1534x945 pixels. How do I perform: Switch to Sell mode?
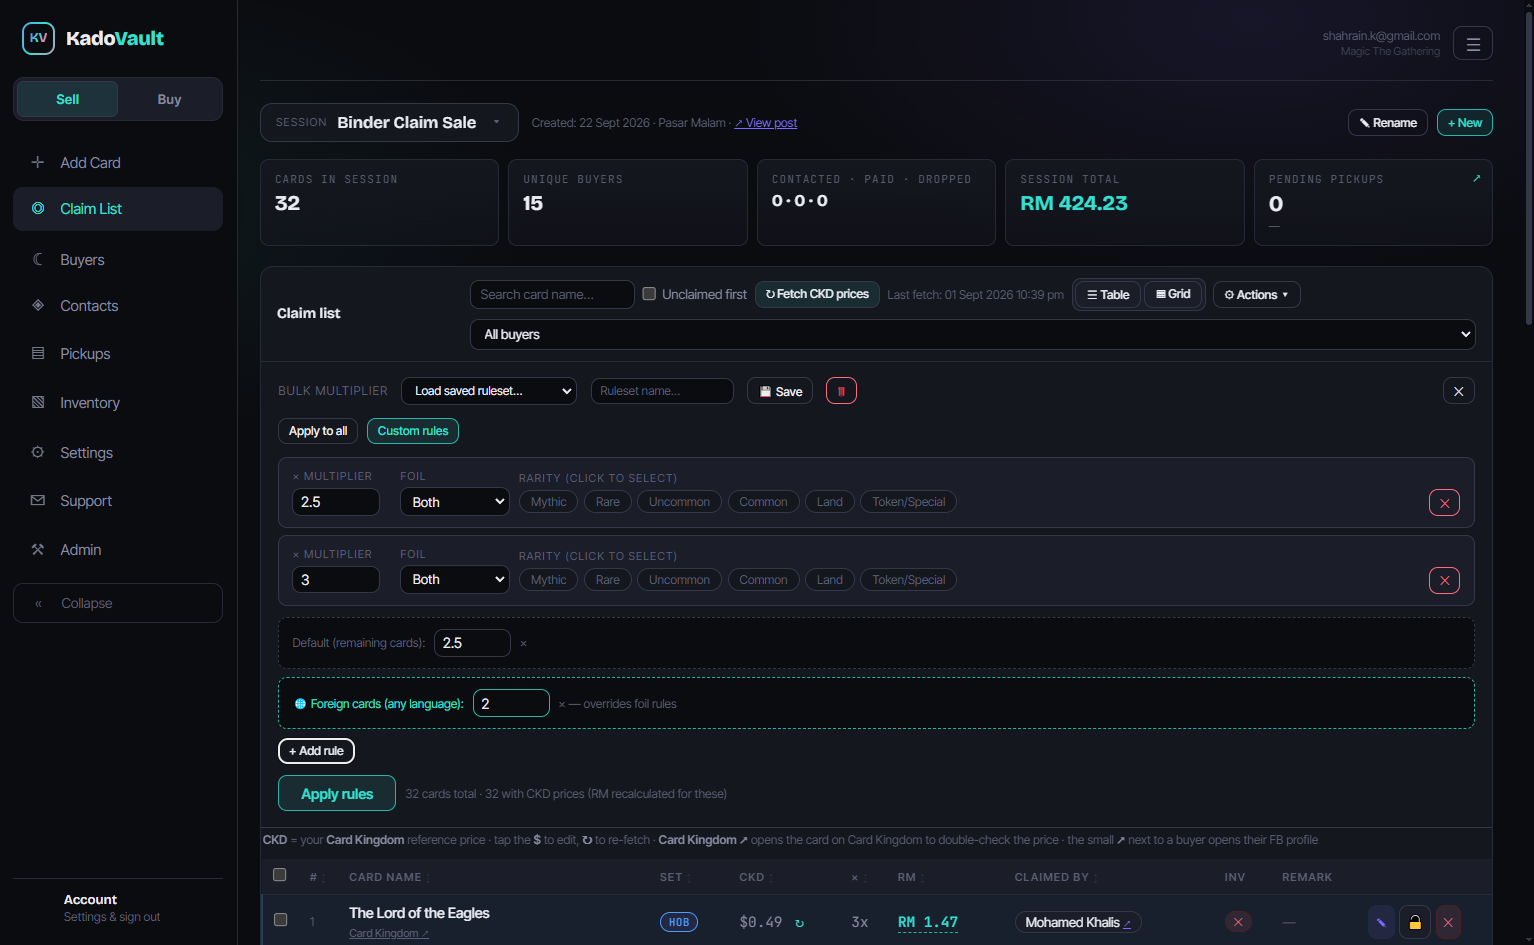(x=68, y=99)
